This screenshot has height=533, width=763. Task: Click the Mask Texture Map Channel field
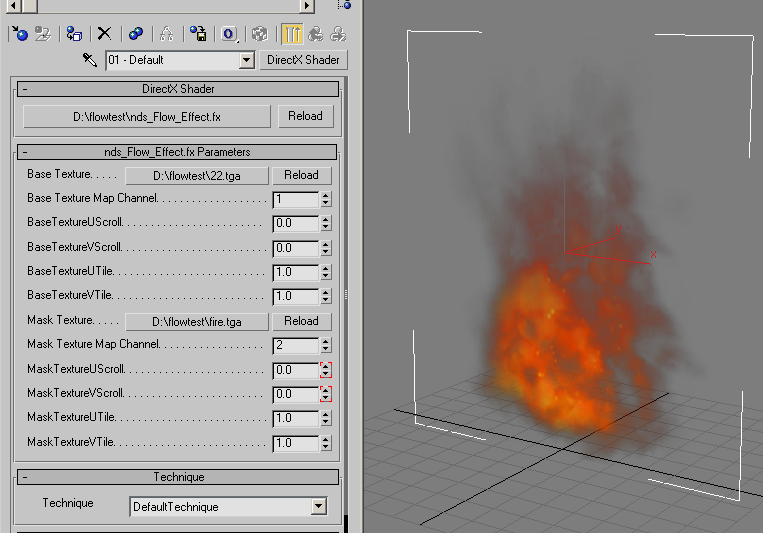point(296,345)
